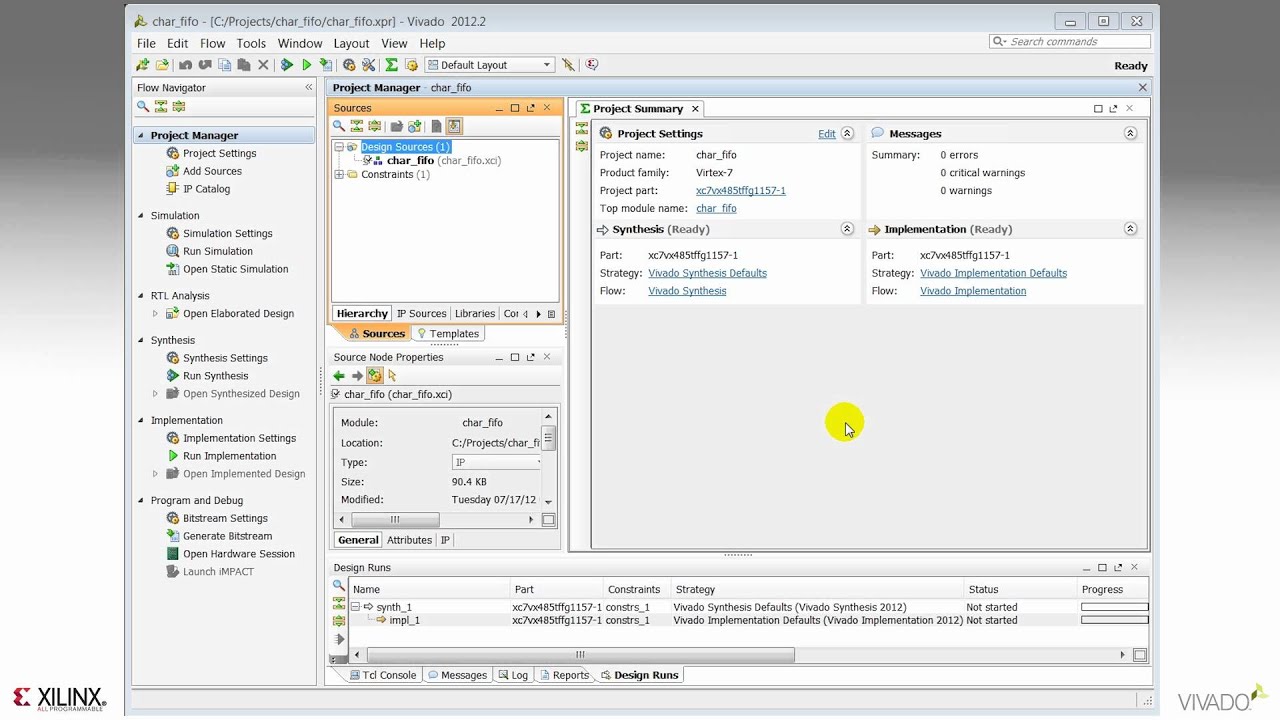The height and width of the screenshot is (720, 1280).
Task: Collapse the Design Sources tree node
Action: [339, 147]
